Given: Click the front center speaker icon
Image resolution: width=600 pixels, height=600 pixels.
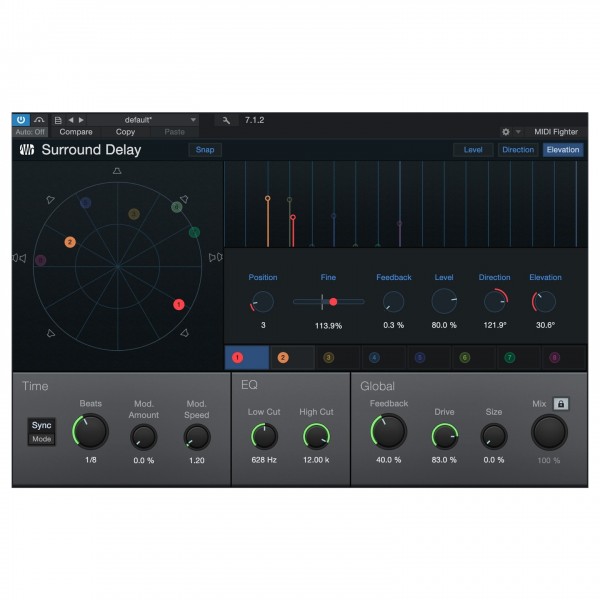Looking at the screenshot, I should tap(117, 171).
